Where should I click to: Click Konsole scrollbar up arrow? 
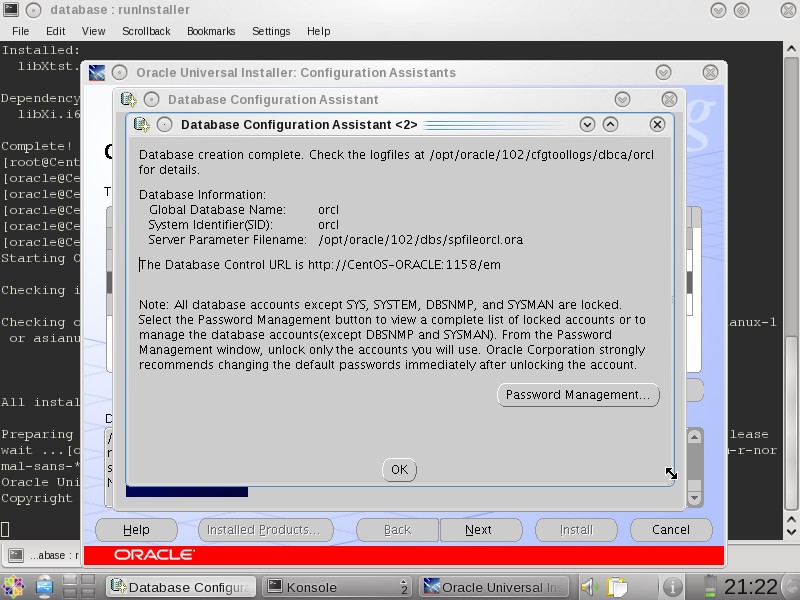[791, 49]
